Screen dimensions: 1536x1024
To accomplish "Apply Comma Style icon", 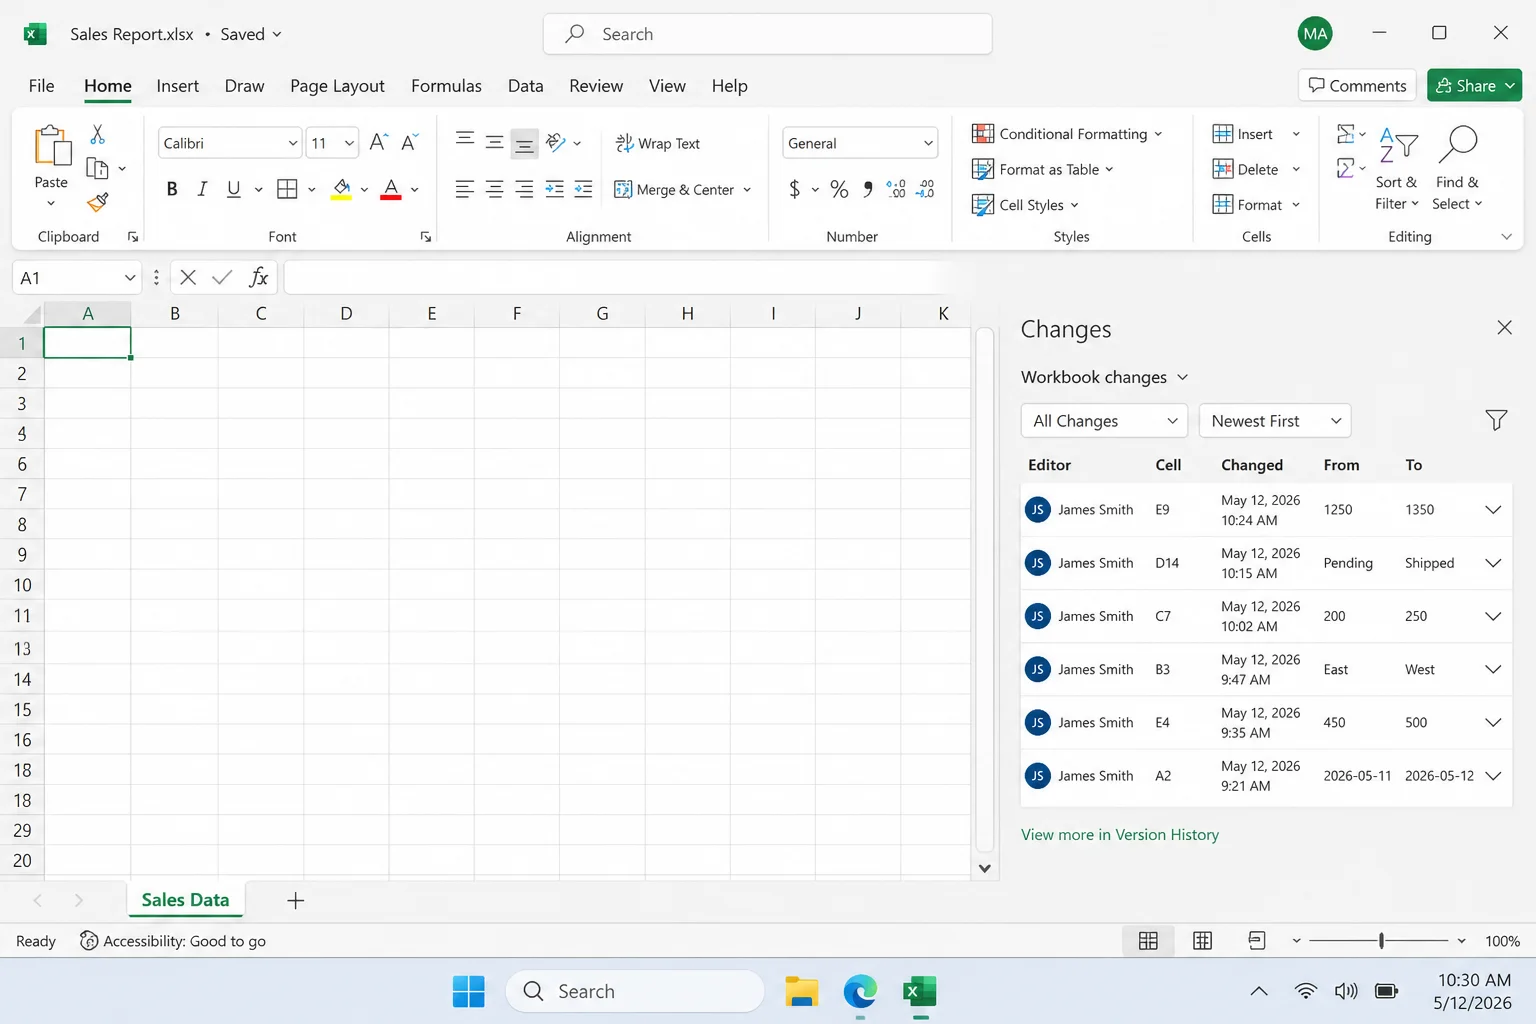I will (x=867, y=189).
